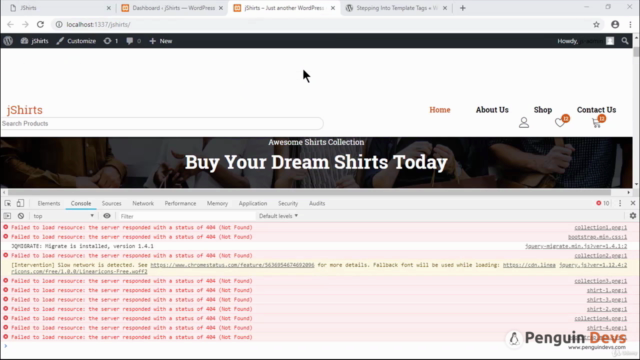
Task: Open the updates indicator showing 1
Action: tap(111, 41)
